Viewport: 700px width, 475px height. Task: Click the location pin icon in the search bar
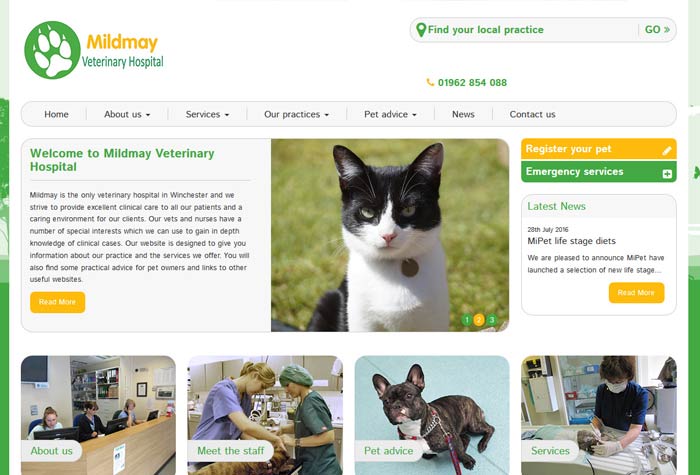pyautogui.click(x=421, y=30)
